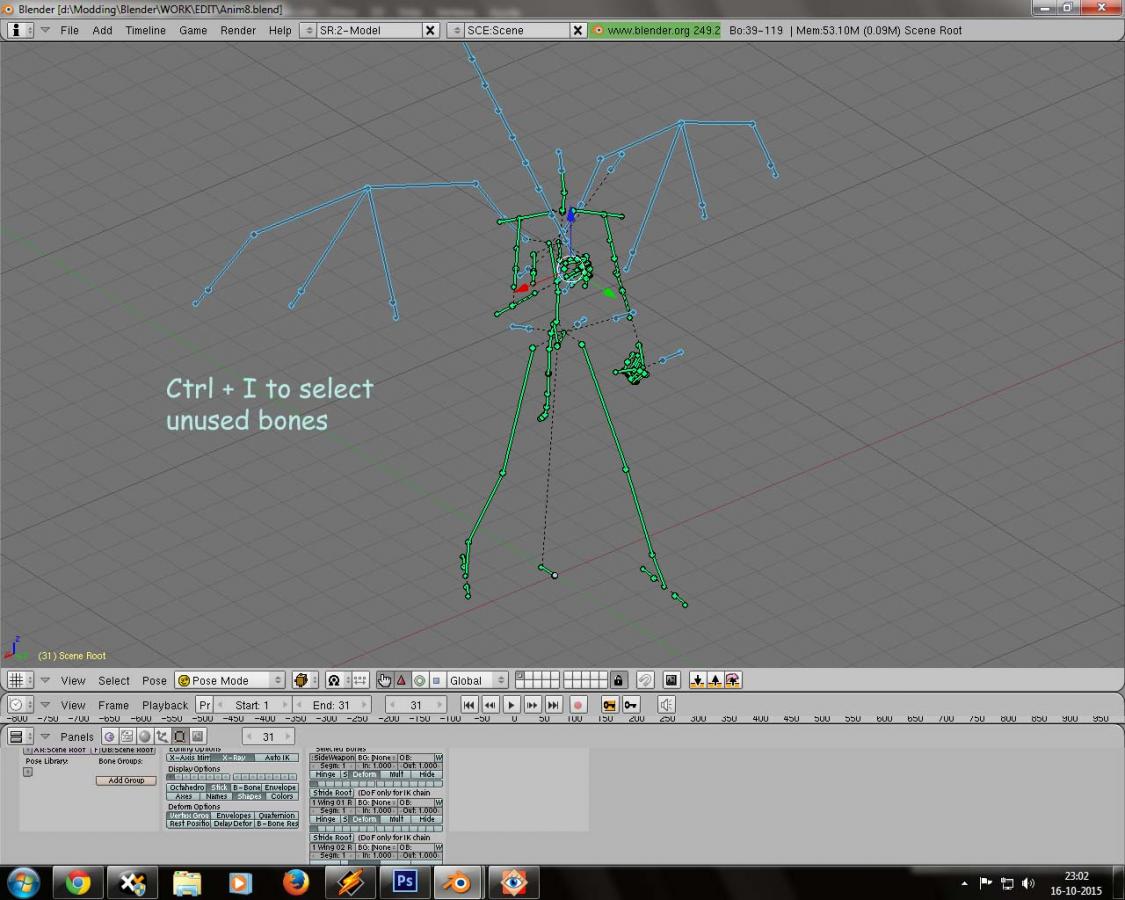Open the Render menu
The height and width of the screenshot is (900, 1125).
(238, 30)
